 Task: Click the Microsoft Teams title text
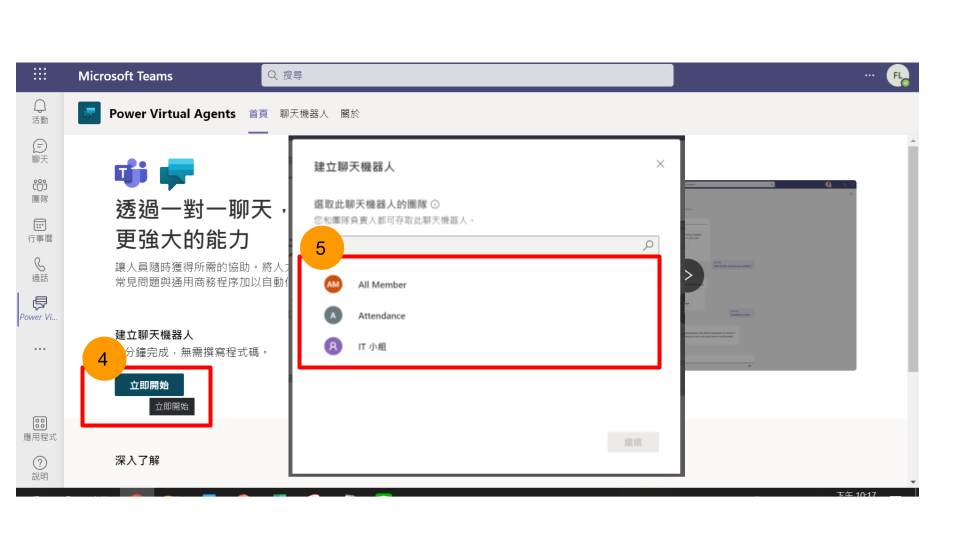point(125,76)
